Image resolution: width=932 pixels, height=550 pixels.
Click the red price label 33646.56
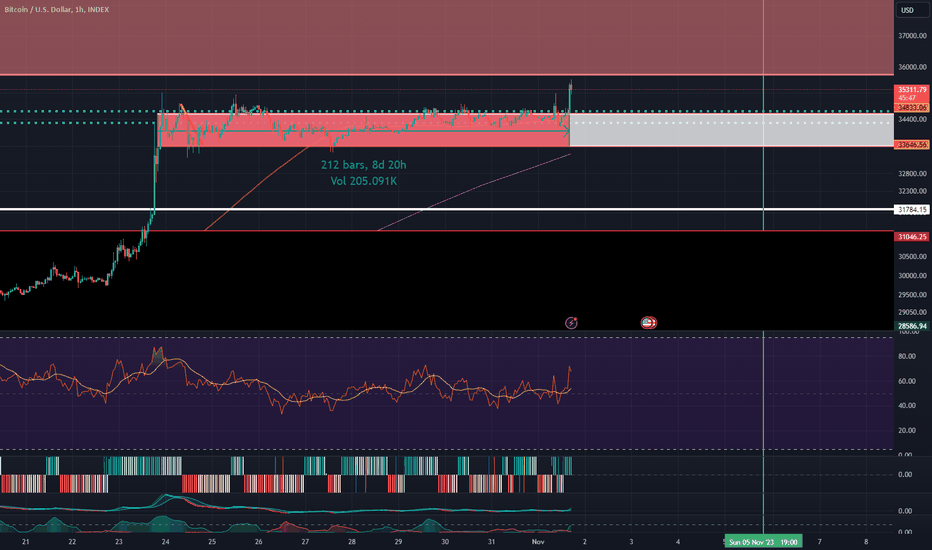pyautogui.click(x=912, y=144)
